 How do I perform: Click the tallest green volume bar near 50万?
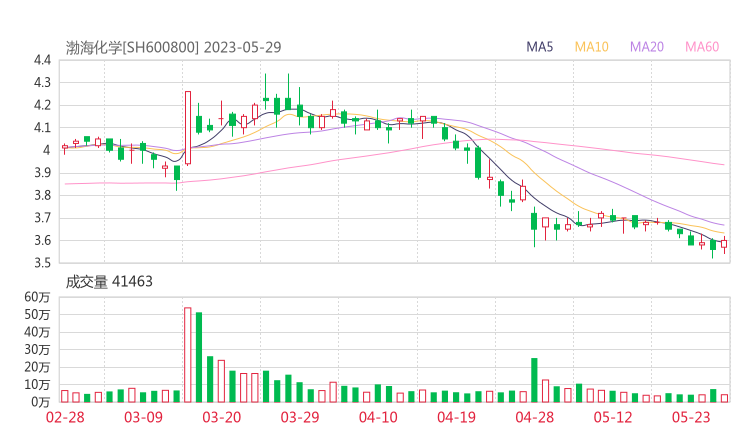[x=199, y=357]
